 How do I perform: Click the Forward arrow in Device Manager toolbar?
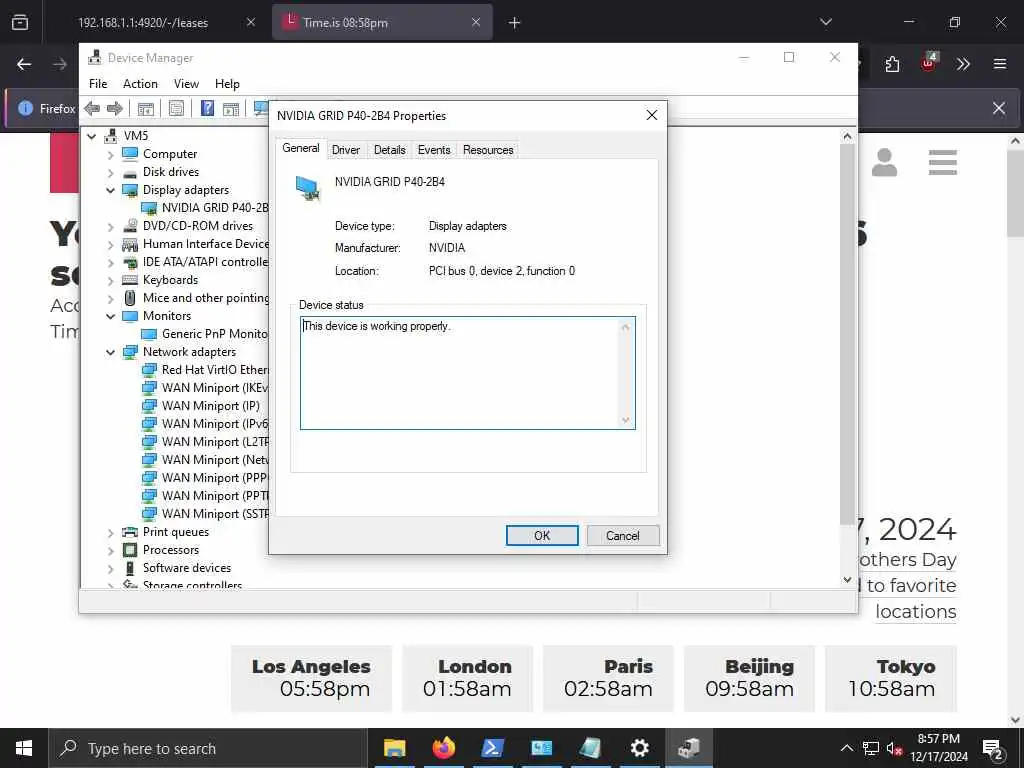click(115, 108)
